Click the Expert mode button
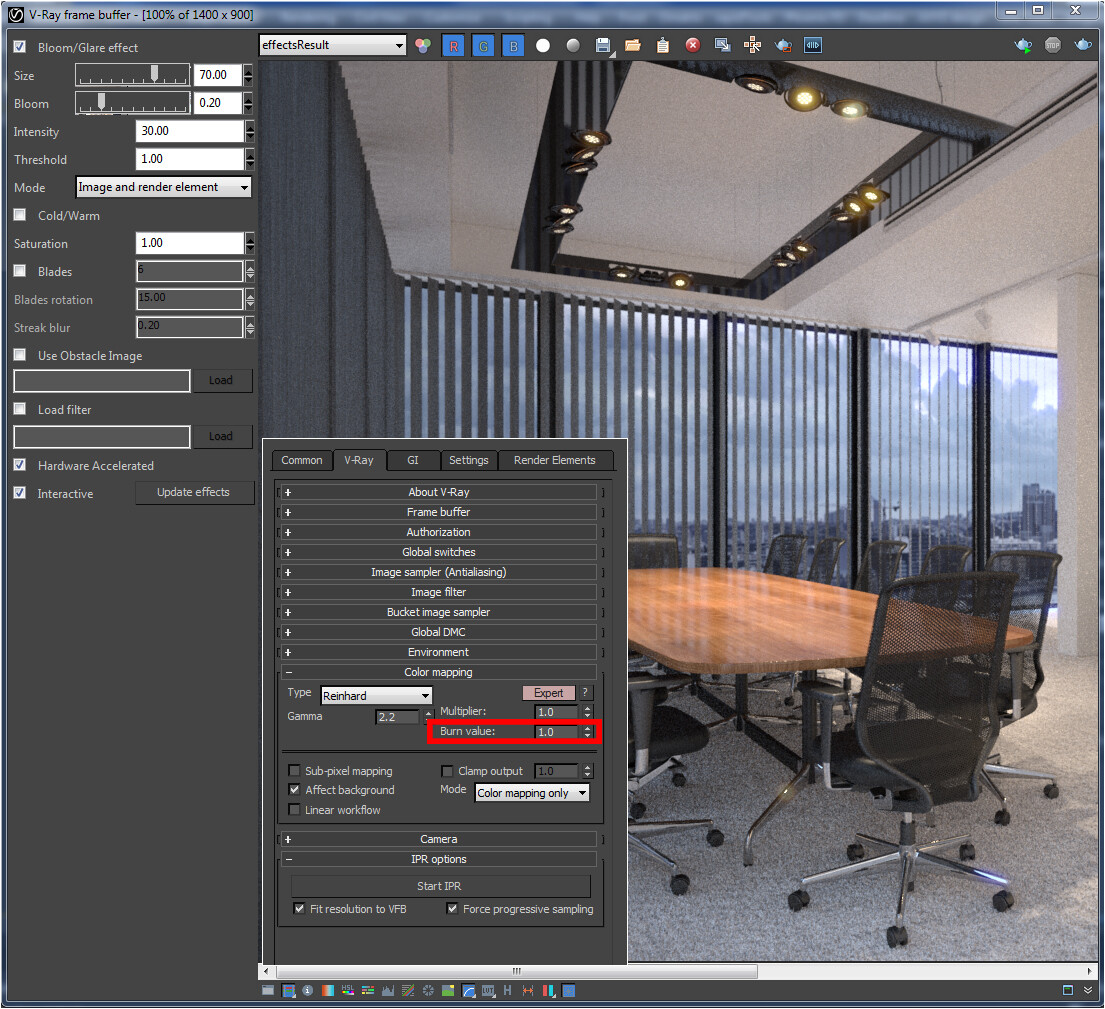The height and width of the screenshot is (1009, 1105). pyautogui.click(x=548, y=693)
